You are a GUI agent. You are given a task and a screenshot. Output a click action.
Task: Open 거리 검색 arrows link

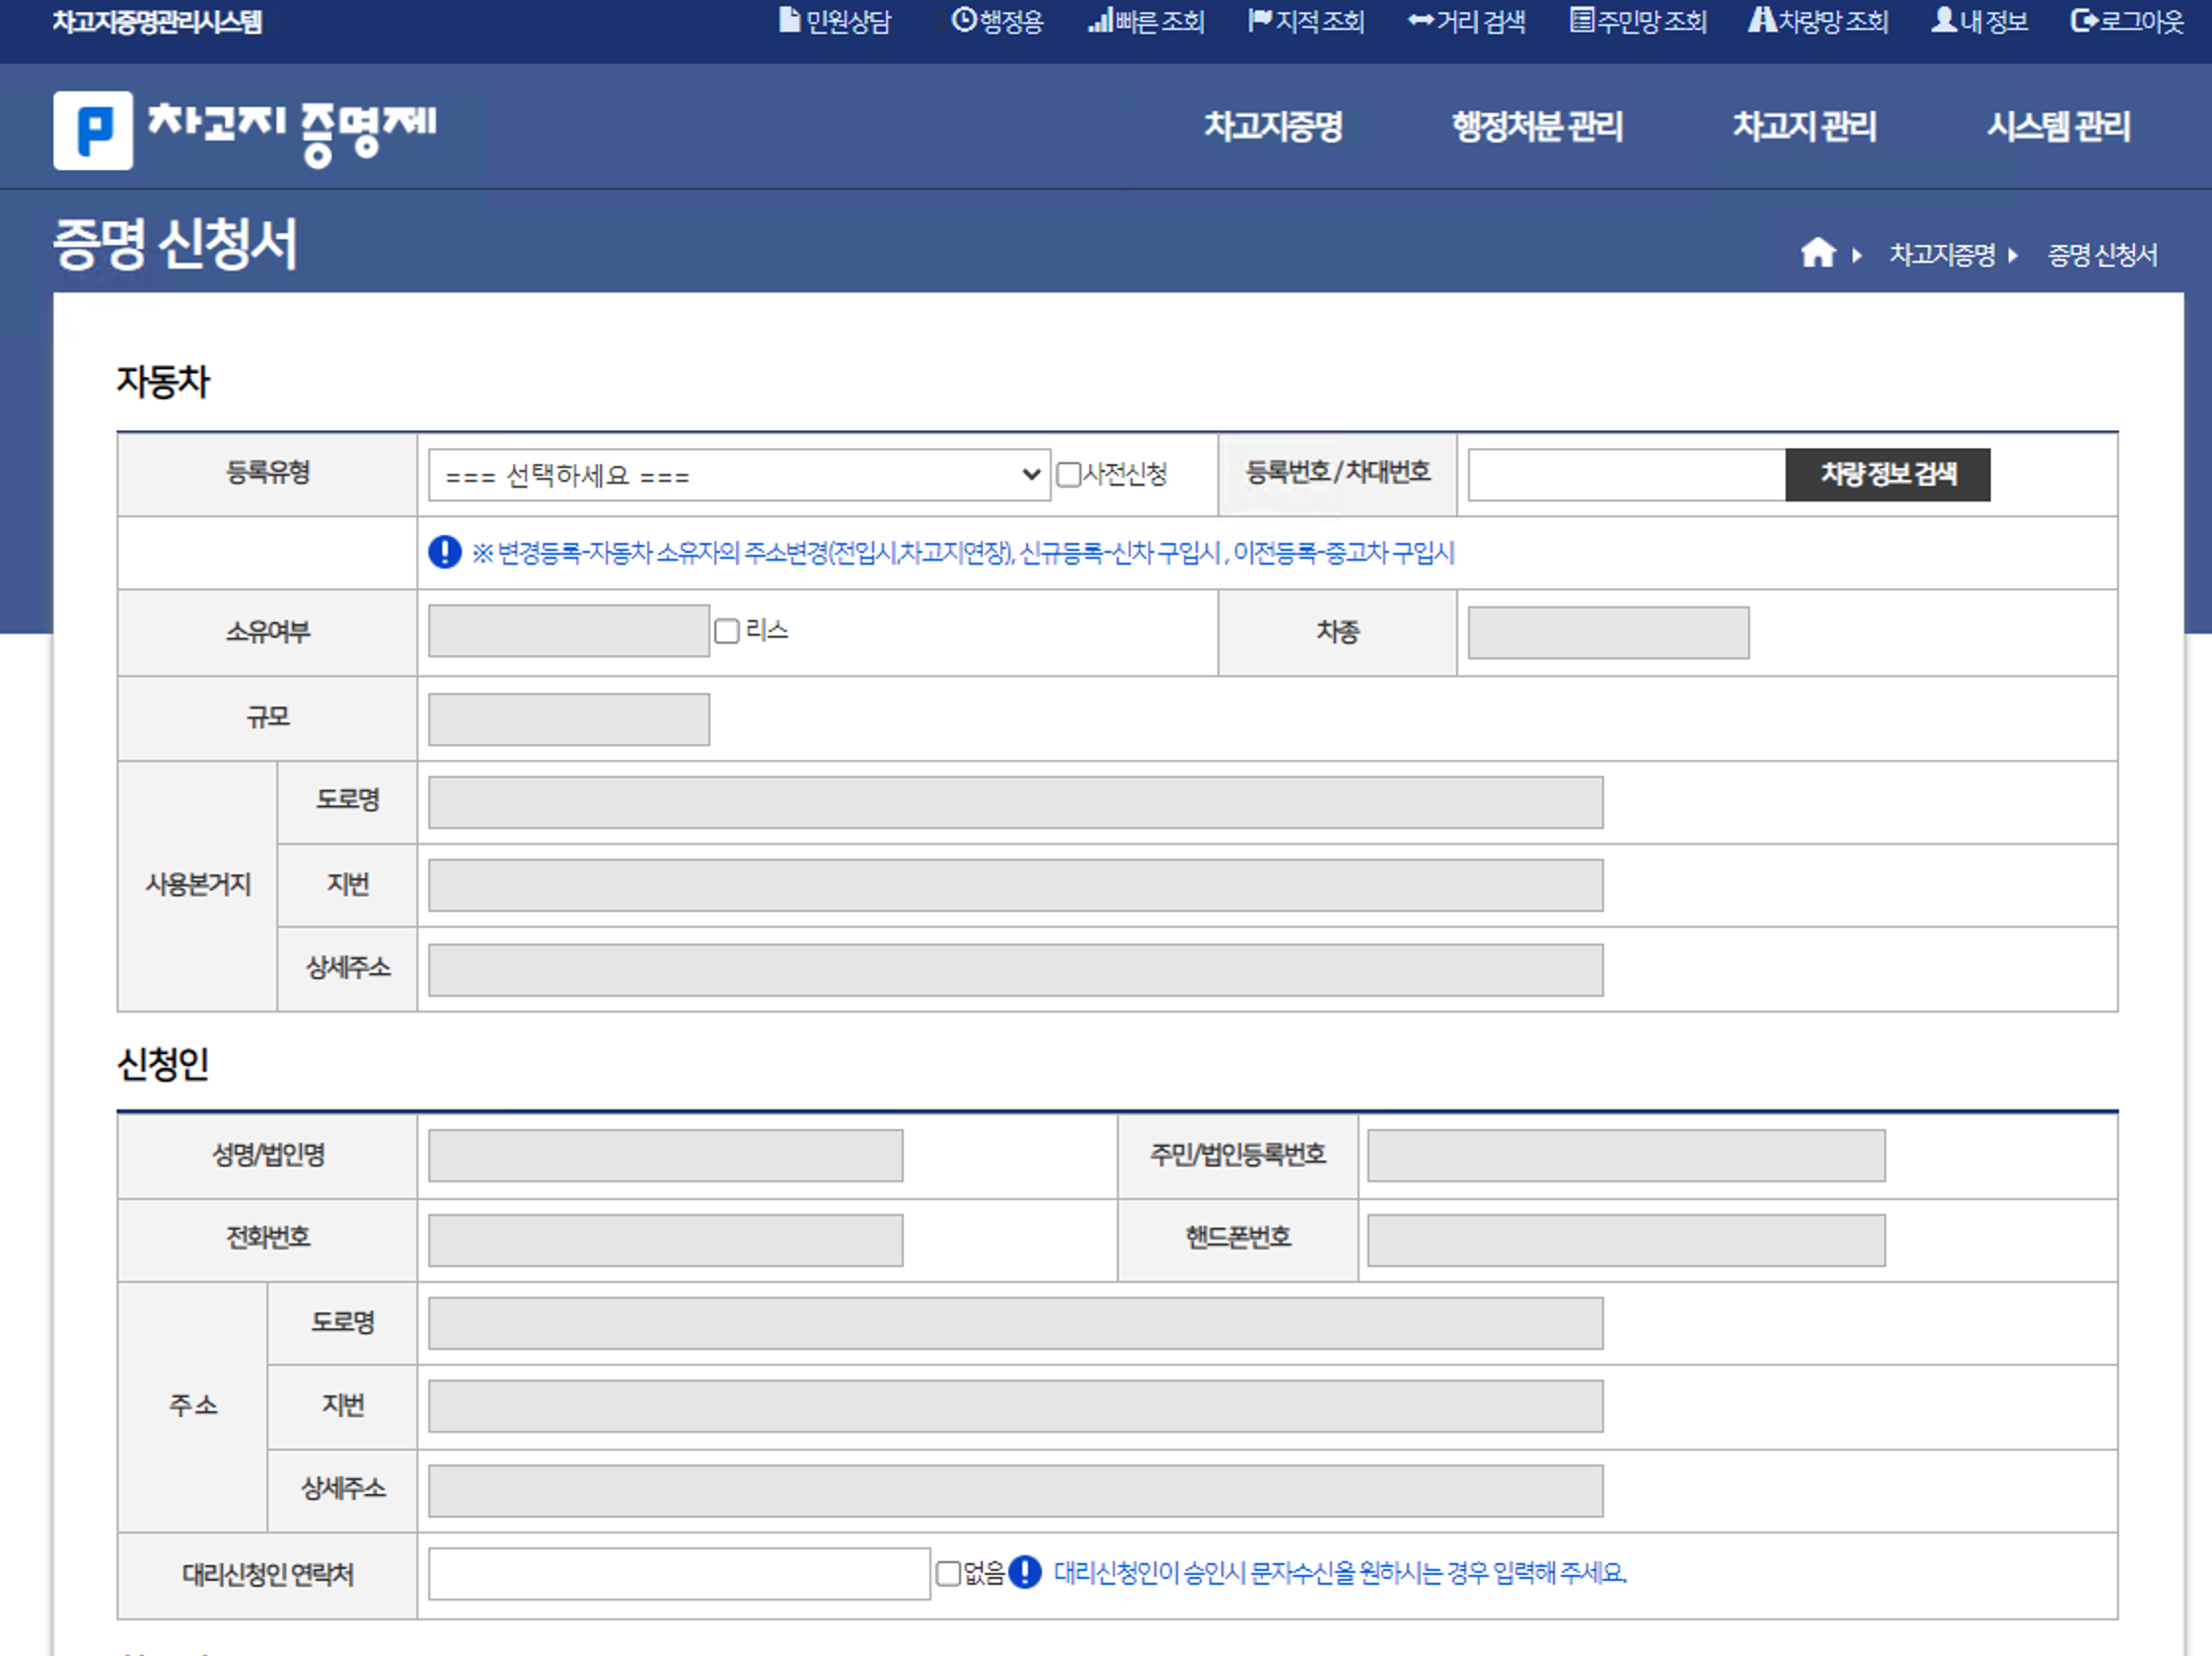click(x=1466, y=21)
